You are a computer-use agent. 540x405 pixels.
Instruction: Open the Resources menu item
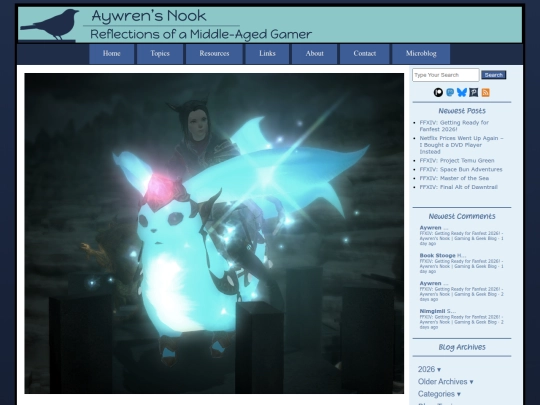[x=214, y=54]
